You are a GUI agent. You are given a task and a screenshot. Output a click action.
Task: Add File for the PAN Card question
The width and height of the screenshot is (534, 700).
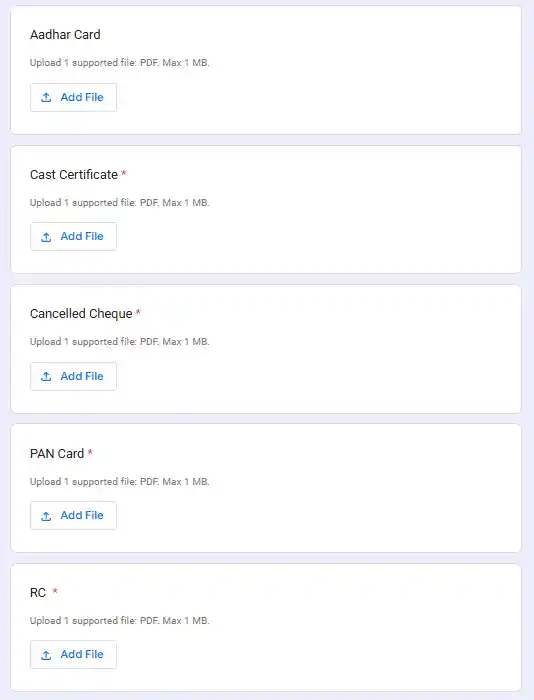pyautogui.click(x=74, y=516)
